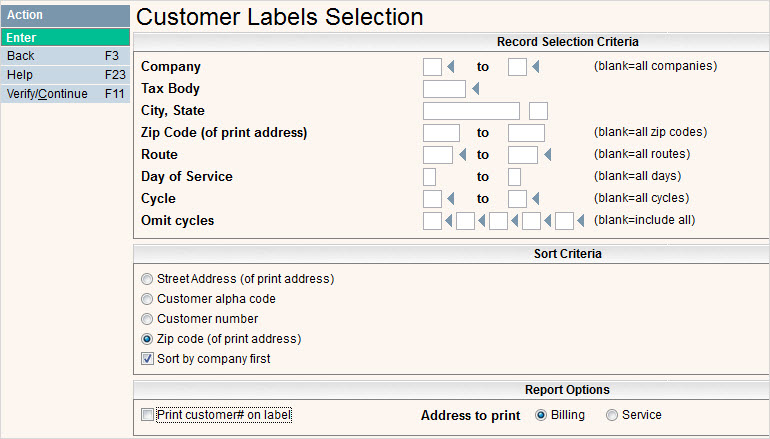This screenshot has height=439, width=770.
Task: Click Enter in Action menu
Action: 65,37
